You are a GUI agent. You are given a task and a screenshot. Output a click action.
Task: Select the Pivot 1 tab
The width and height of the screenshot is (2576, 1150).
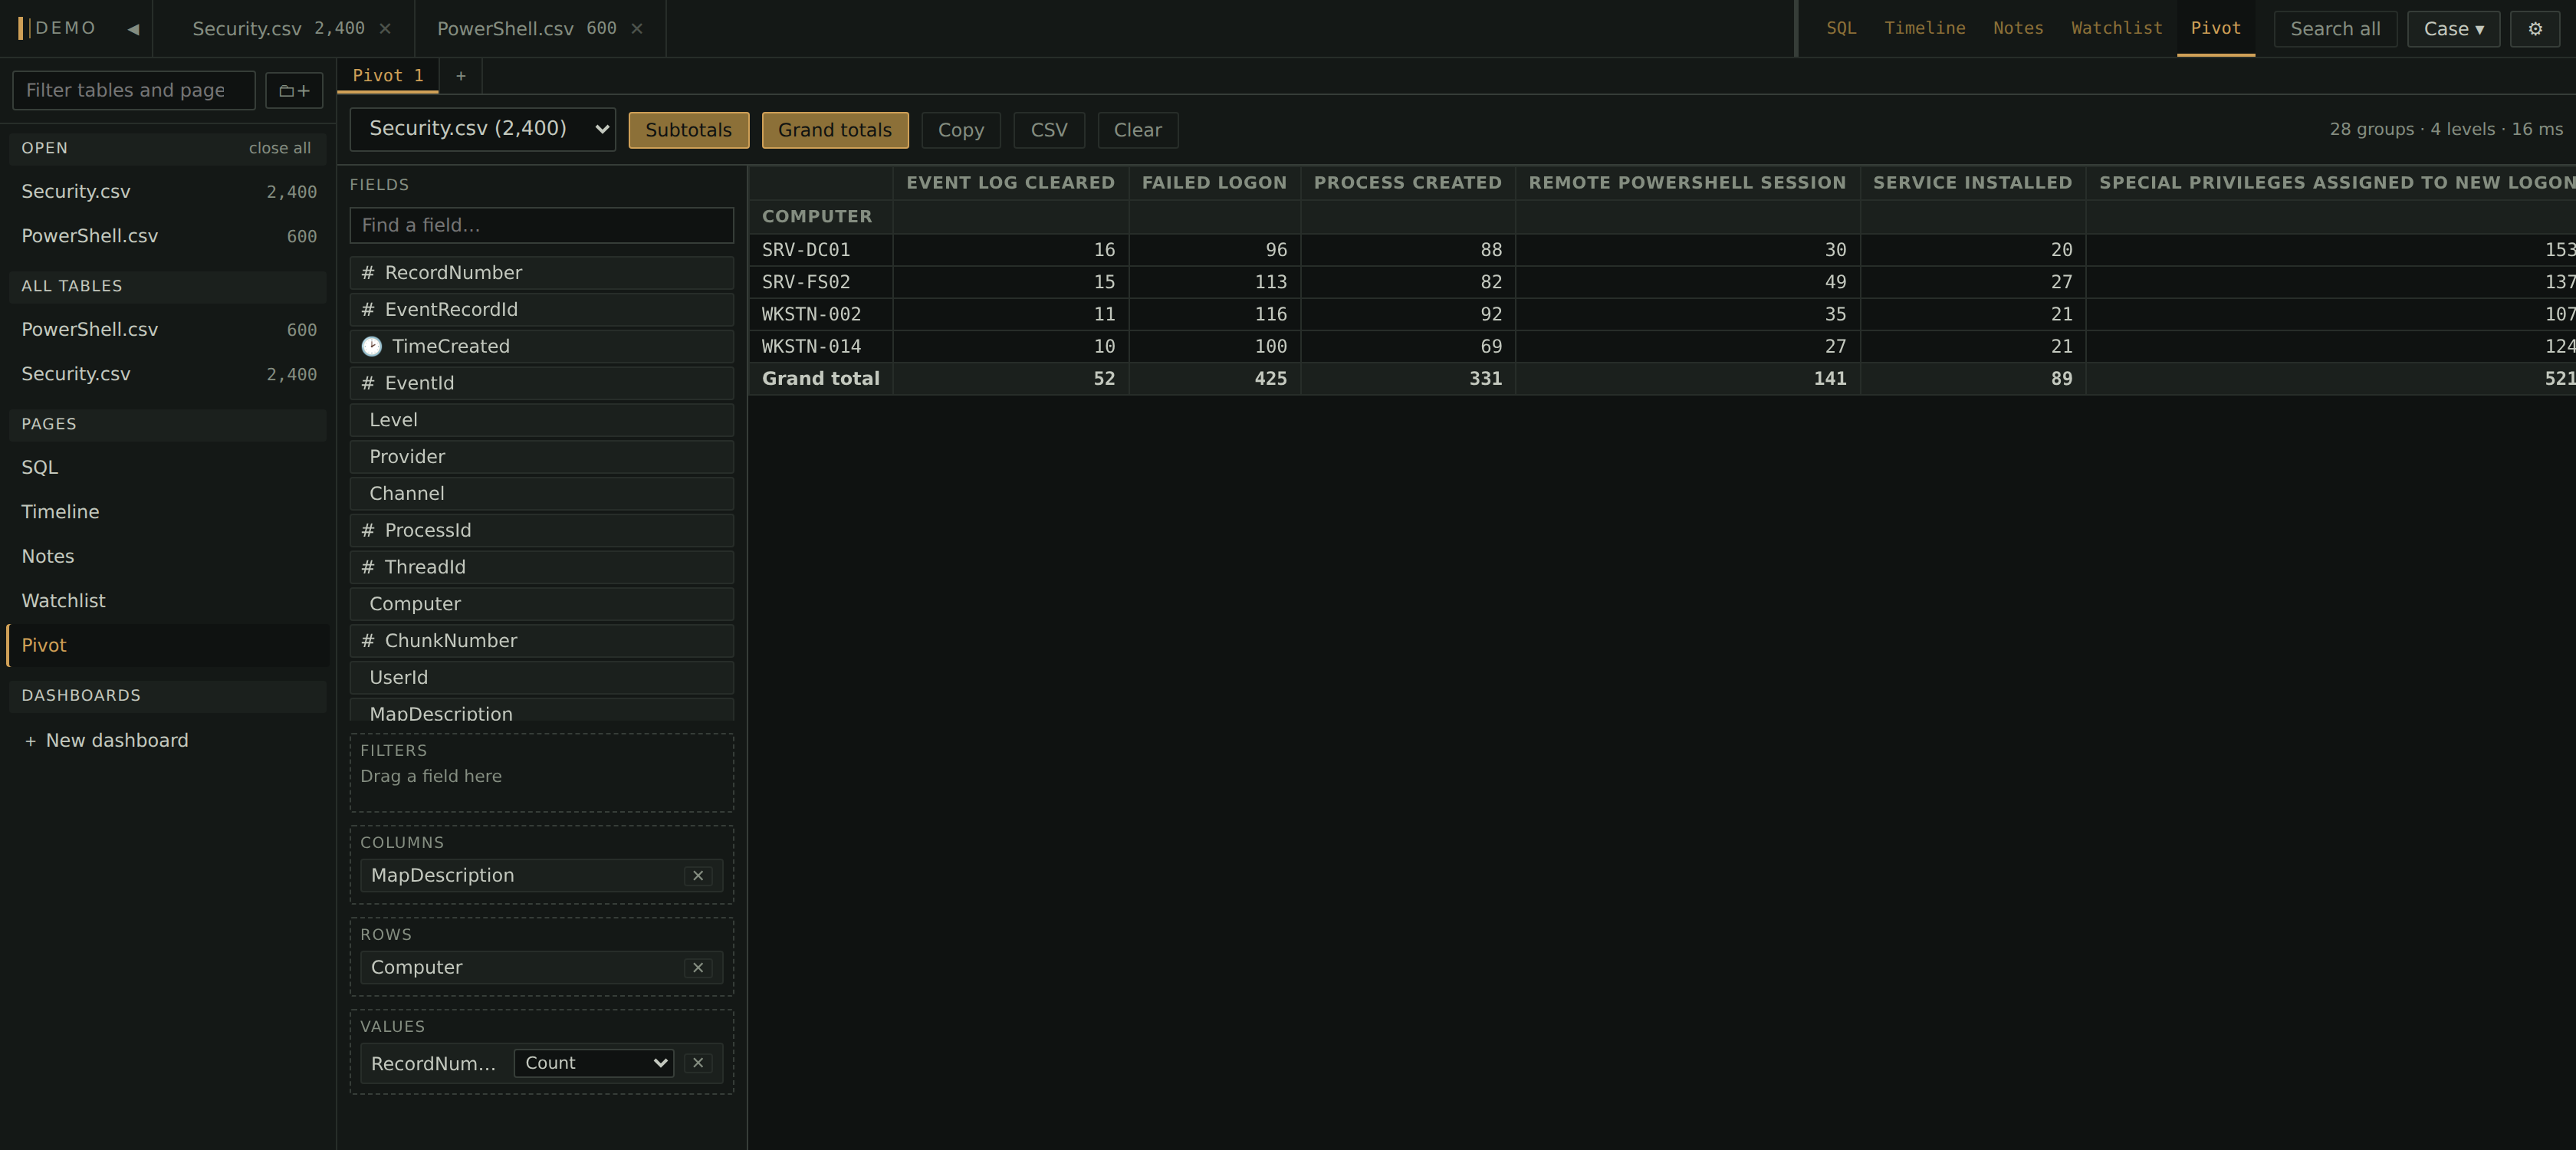click(388, 76)
